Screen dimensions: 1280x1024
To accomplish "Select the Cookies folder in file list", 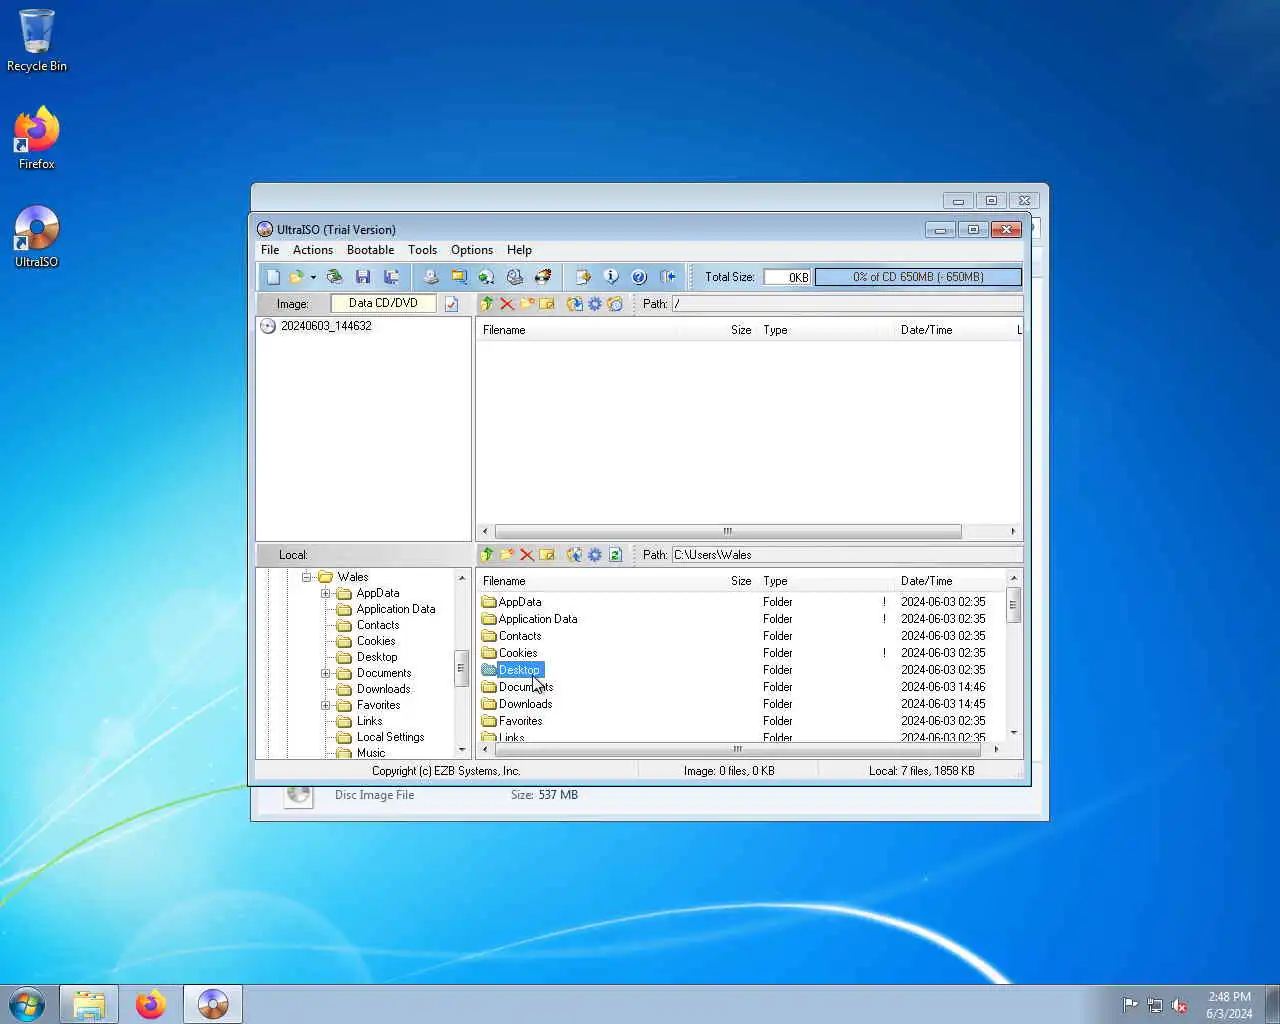I will (x=518, y=653).
